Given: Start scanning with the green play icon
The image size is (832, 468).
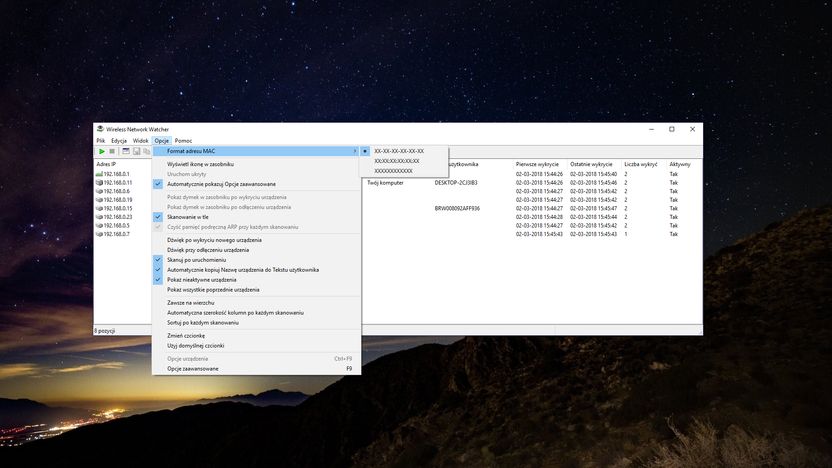Looking at the screenshot, I should pos(101,151).
